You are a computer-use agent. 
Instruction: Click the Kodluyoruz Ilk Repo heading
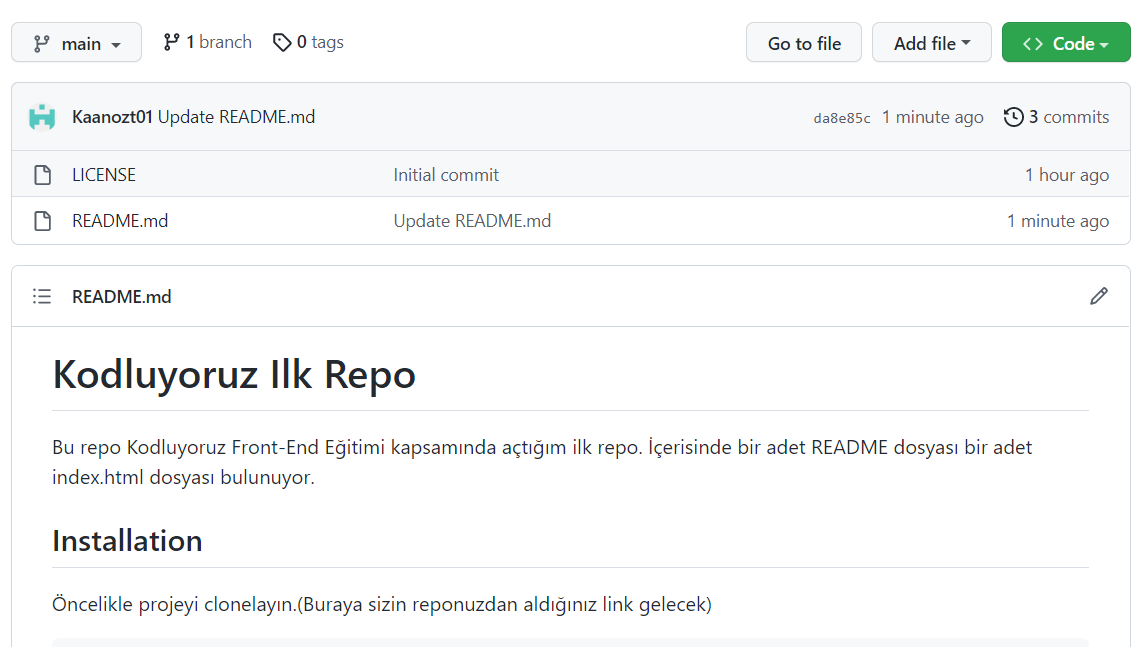(x=234, y=375)
